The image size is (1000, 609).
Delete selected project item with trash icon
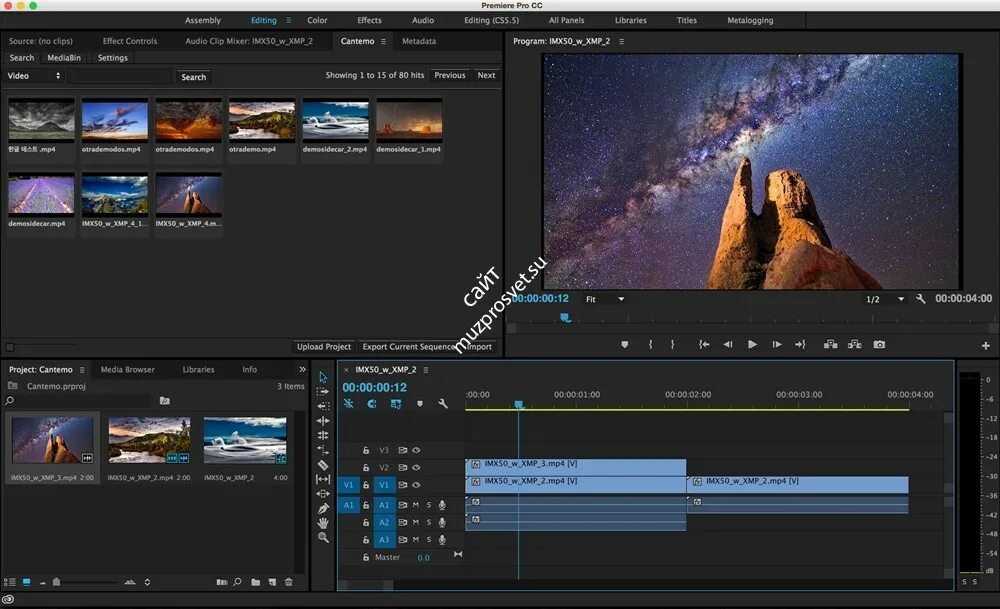coord(288,582)
